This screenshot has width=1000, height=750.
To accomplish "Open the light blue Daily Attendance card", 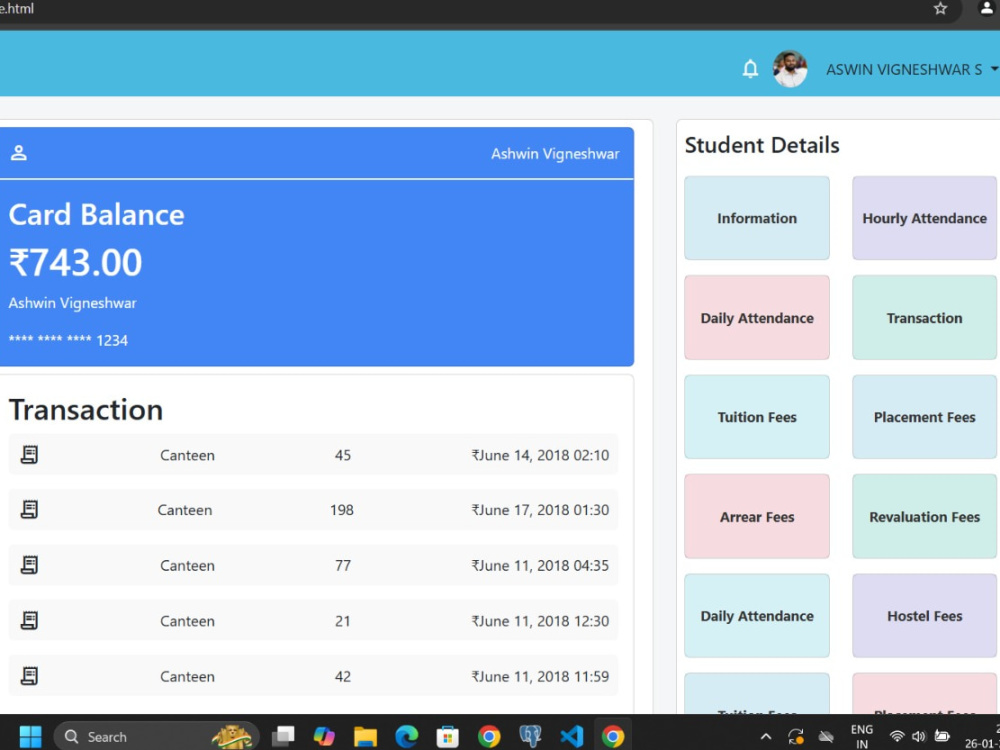I will [757, 616].
